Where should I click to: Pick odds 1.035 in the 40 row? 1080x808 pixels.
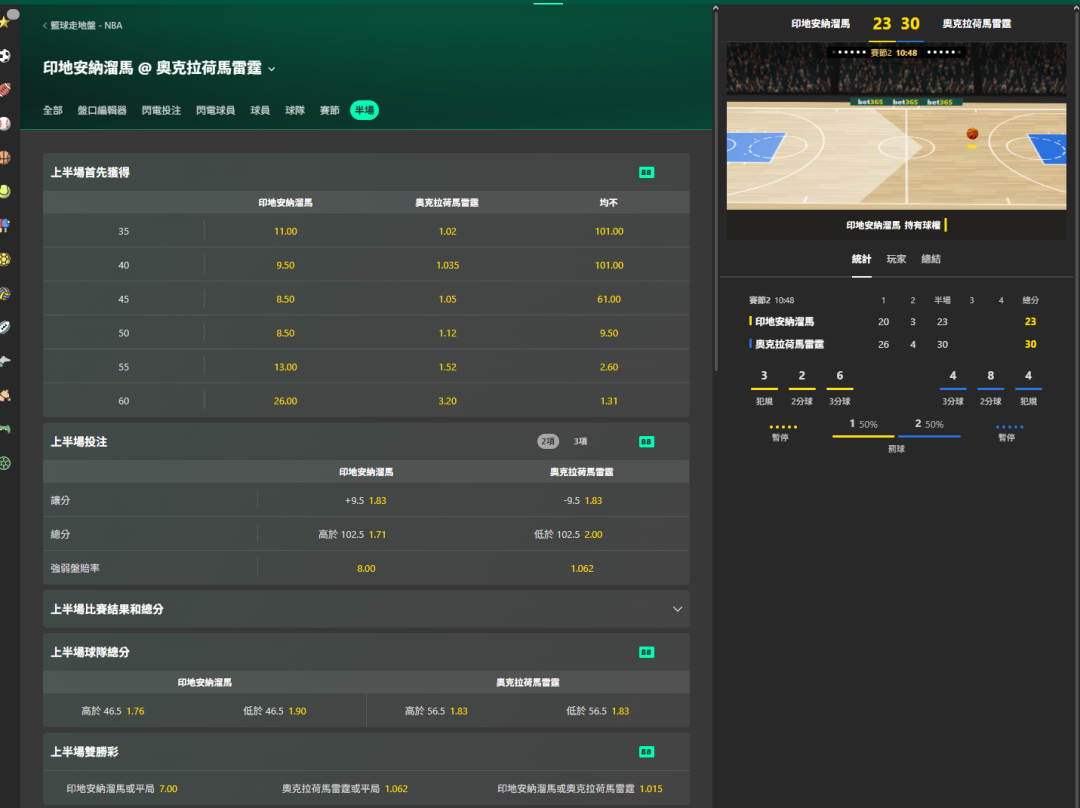tap(448, 265)
